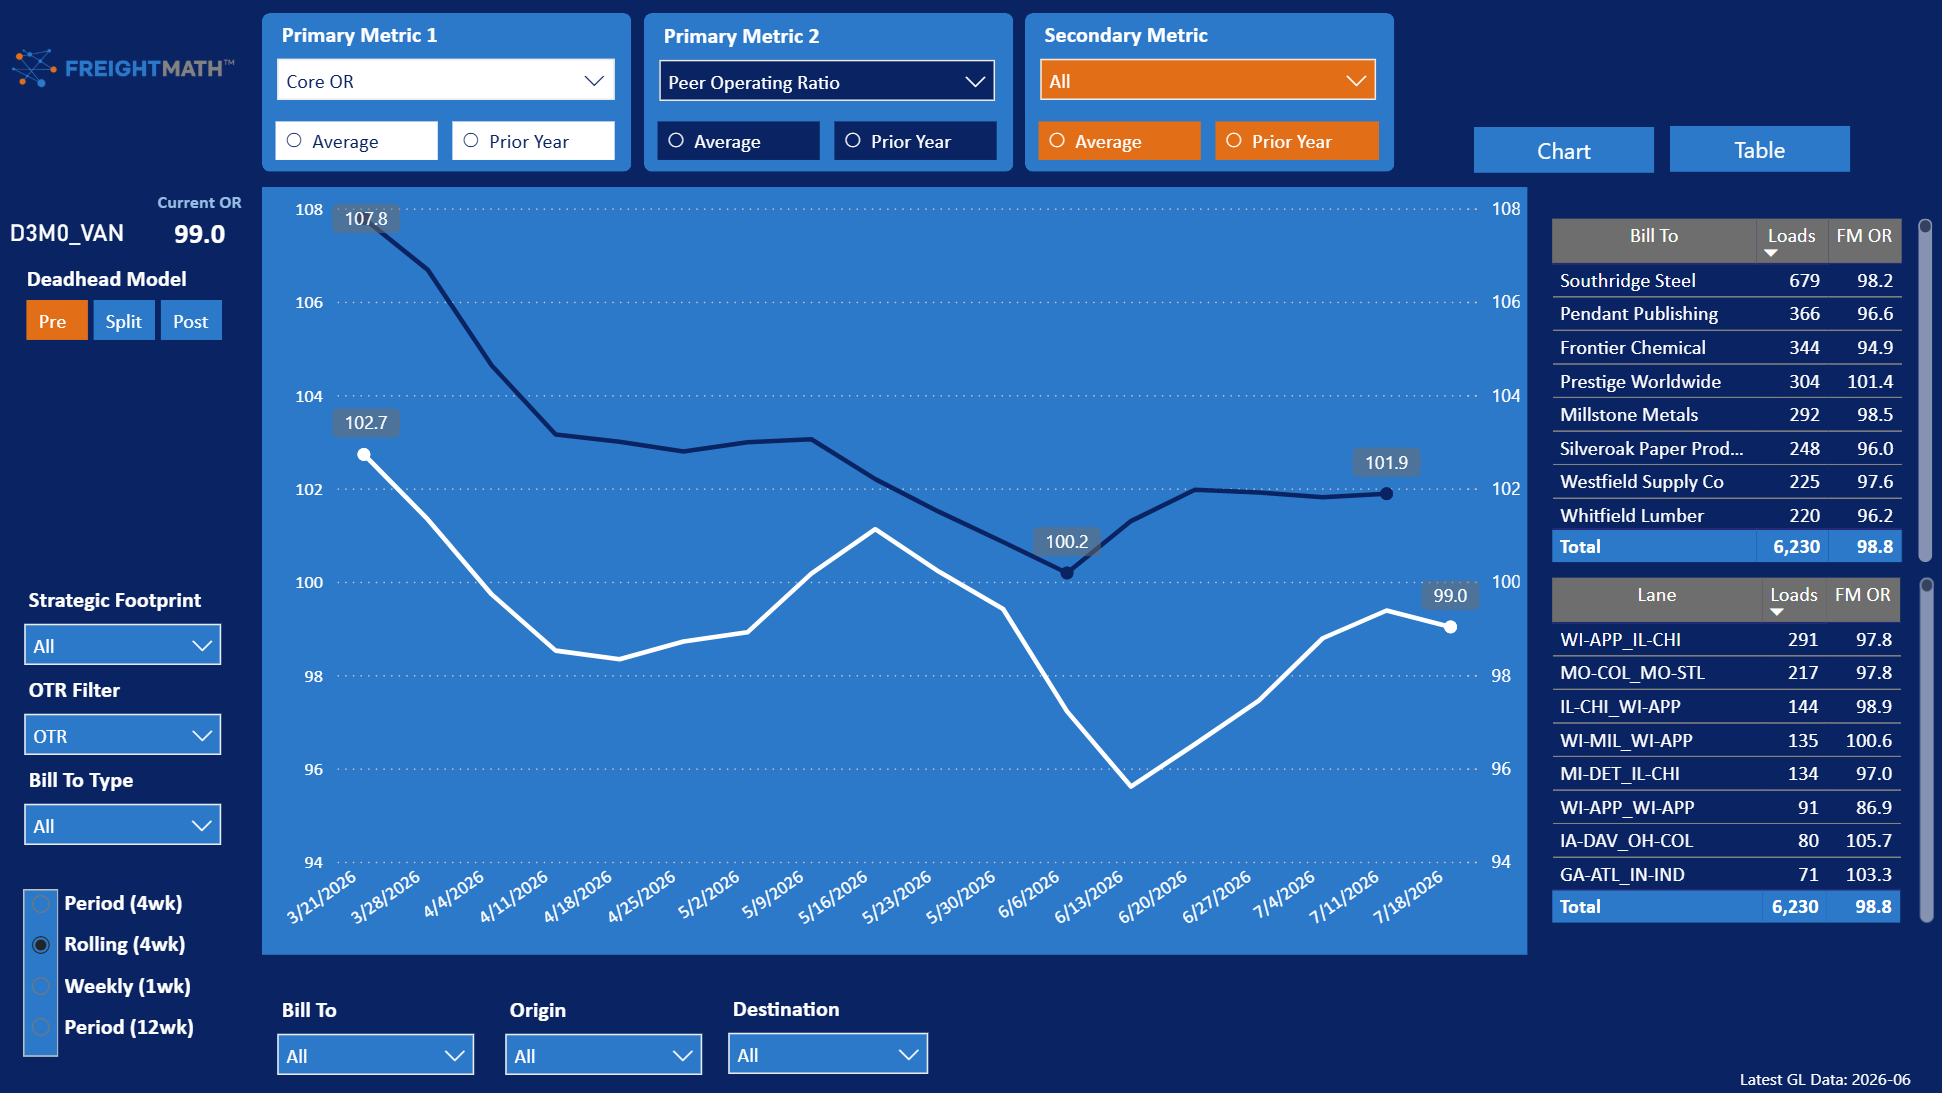Toggle Prior Year under Secondary Metric
This screenshot has height=1093, width=1942.
pos(1296,141)
